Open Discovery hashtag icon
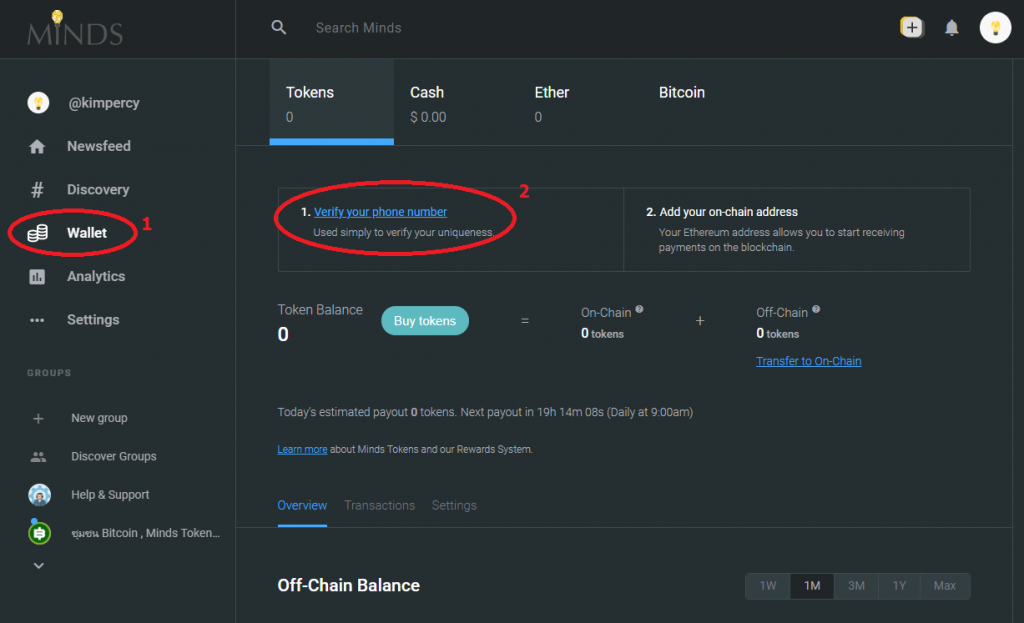 [x=38, y=190]
